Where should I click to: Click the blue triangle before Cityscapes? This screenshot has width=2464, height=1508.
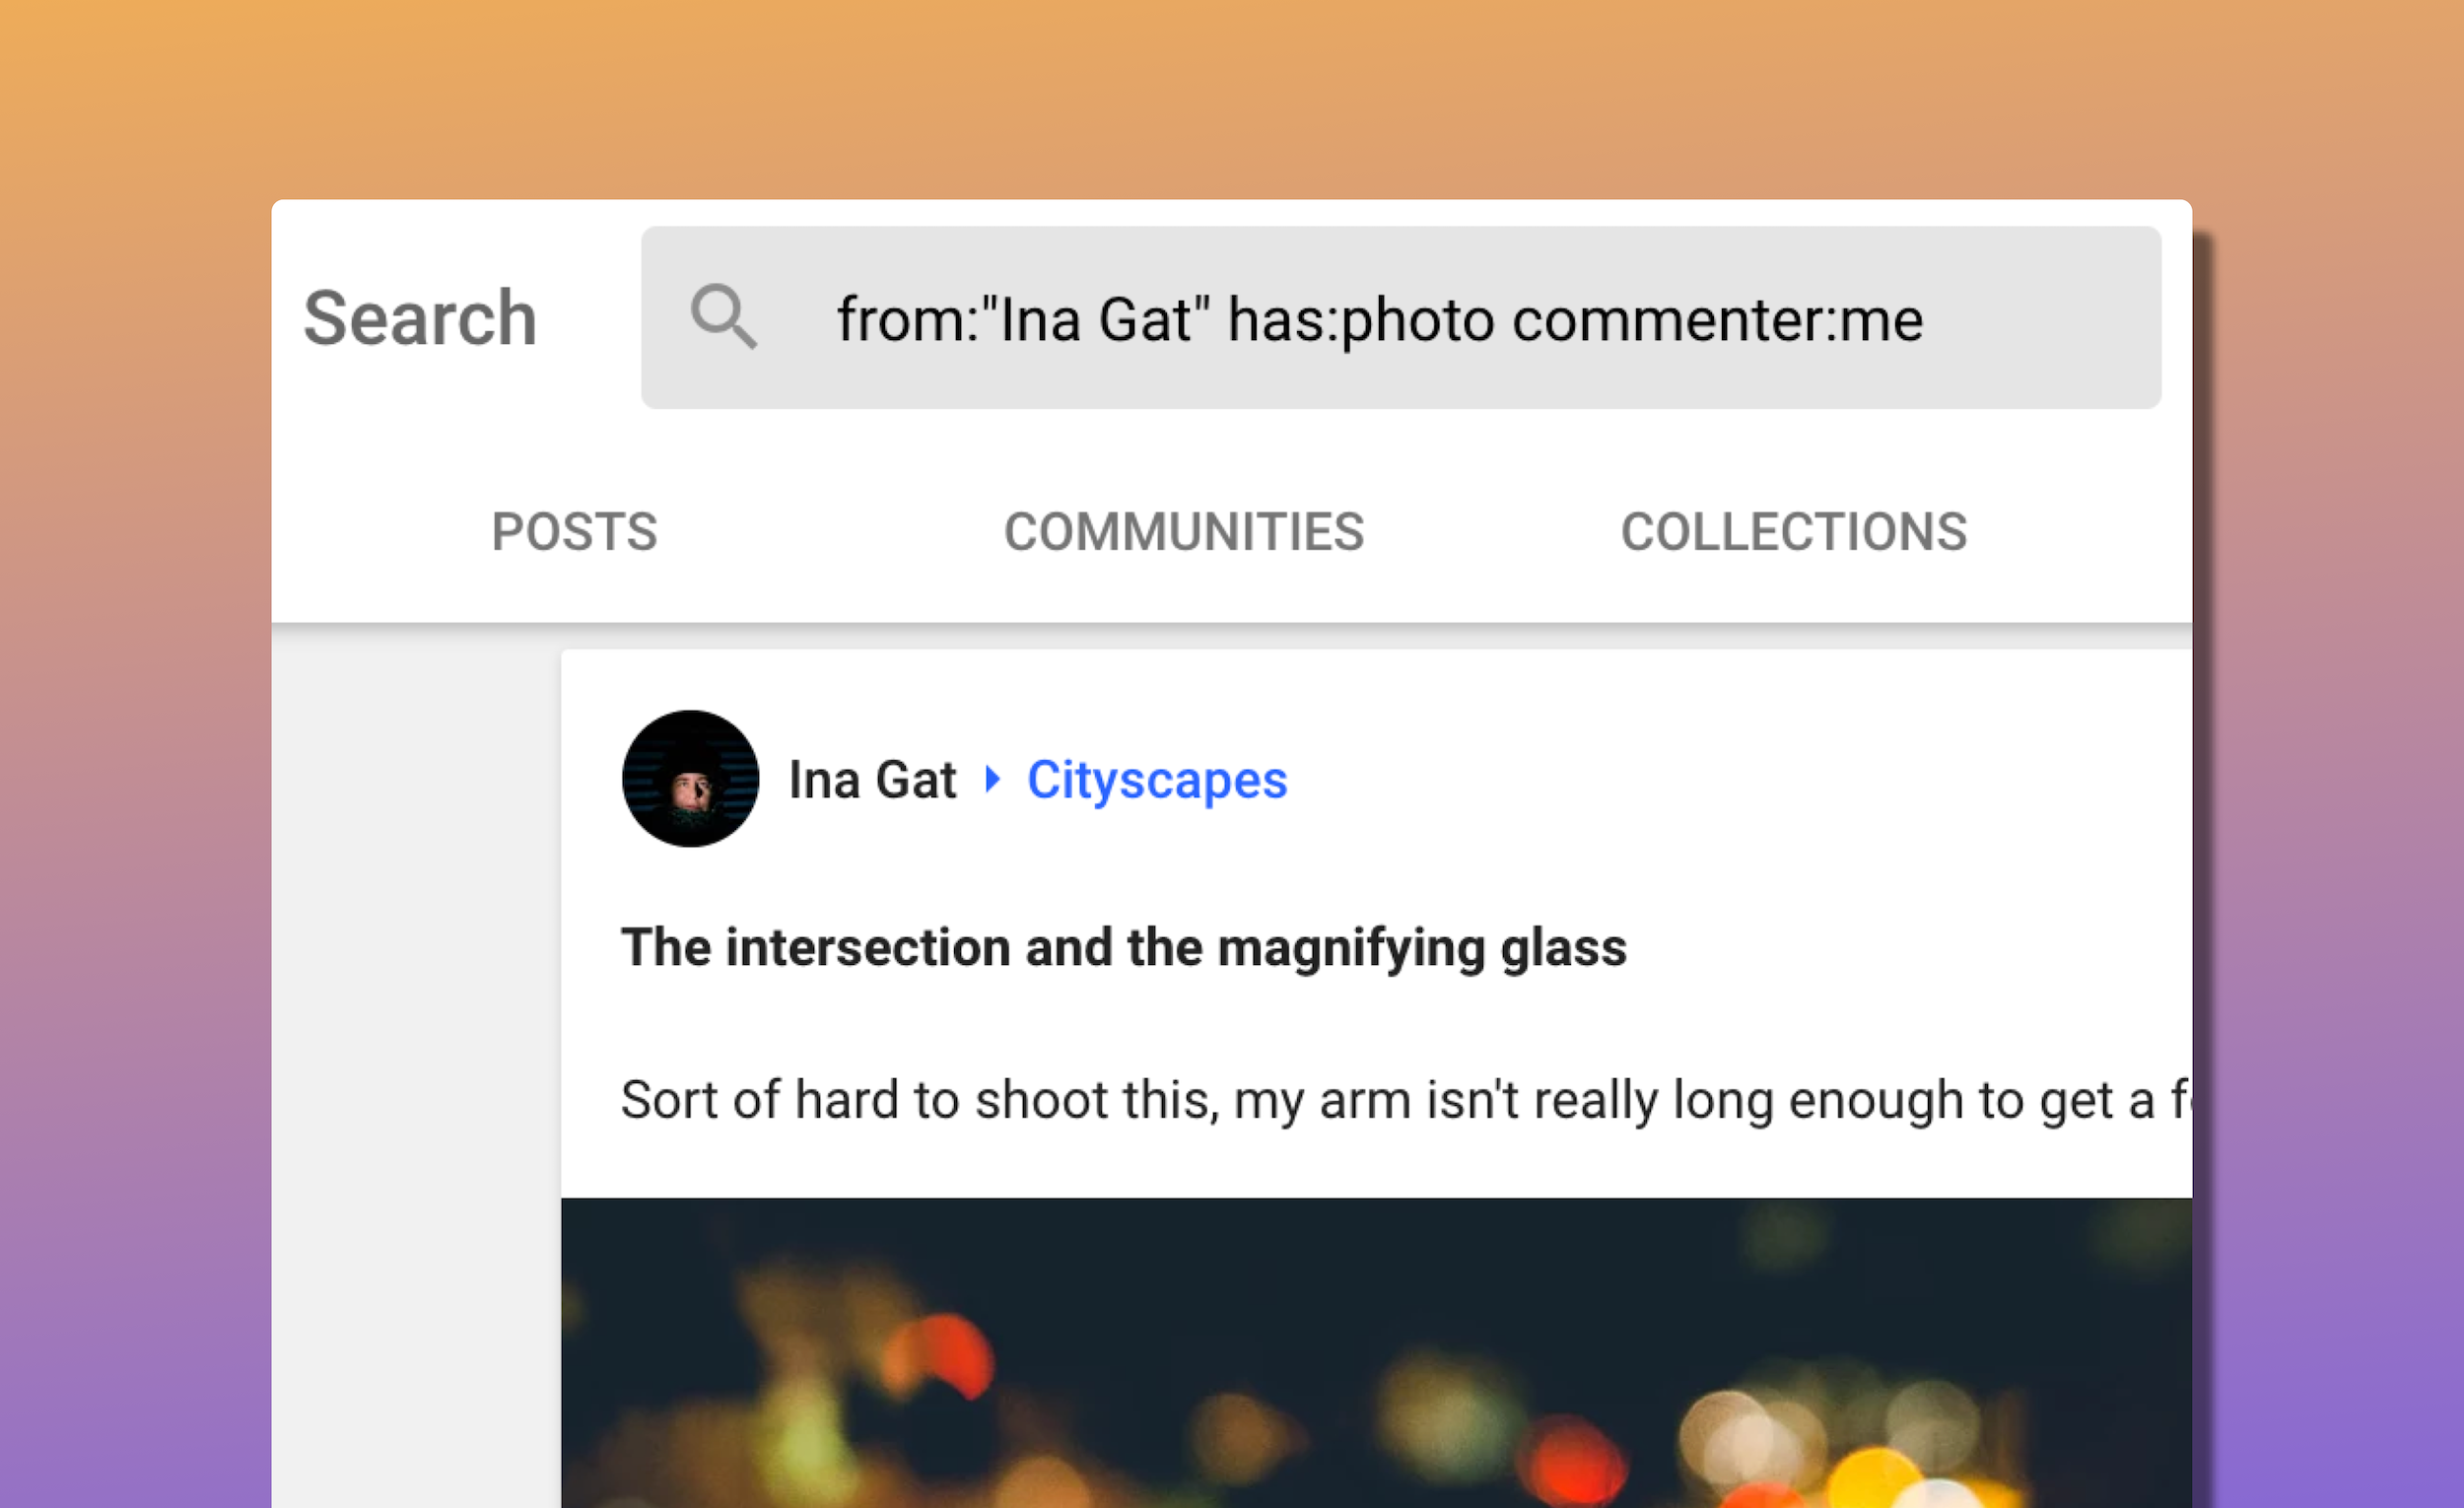(995, 781)
